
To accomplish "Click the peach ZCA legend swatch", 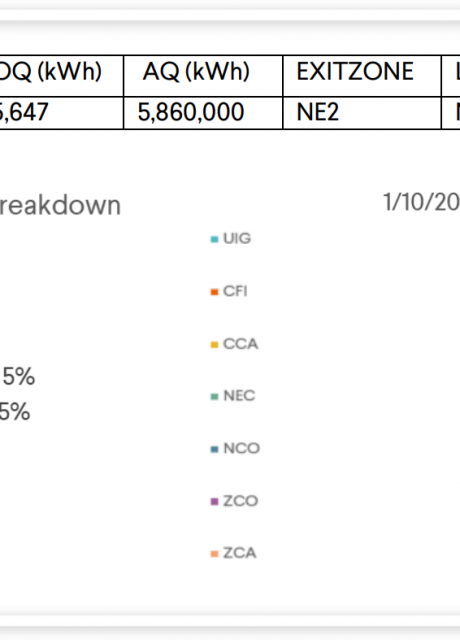I will [214, 553].
